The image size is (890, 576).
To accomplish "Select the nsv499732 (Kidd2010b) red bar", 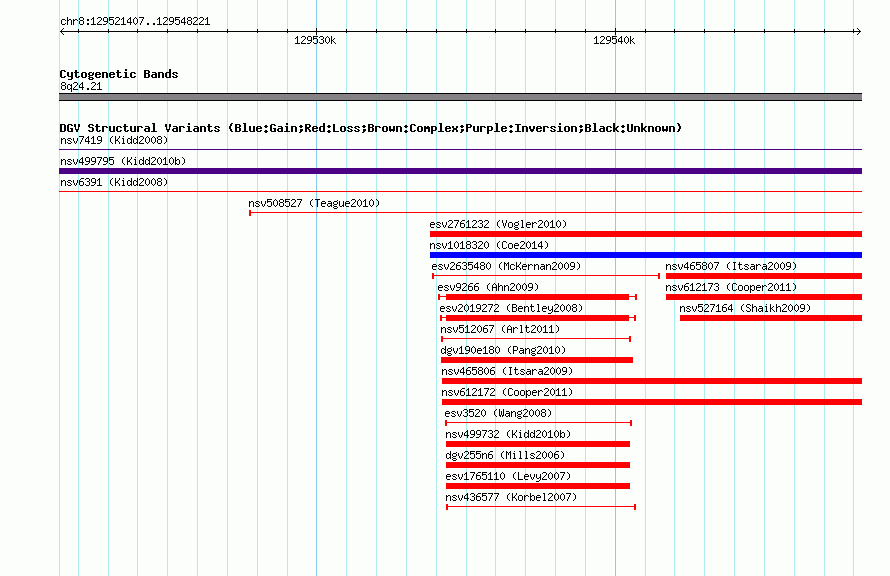I will coord(538,444).
